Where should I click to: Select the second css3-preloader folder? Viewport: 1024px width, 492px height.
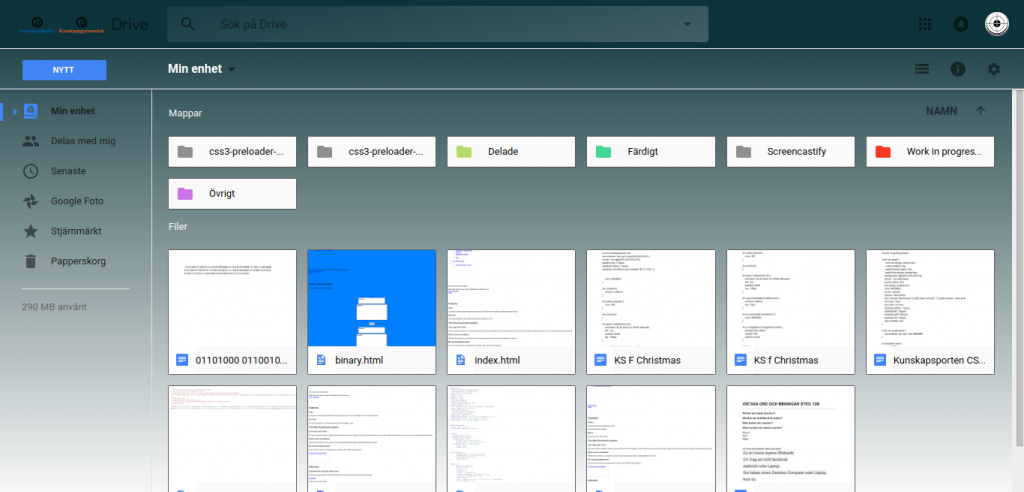[x=372, y=152]
